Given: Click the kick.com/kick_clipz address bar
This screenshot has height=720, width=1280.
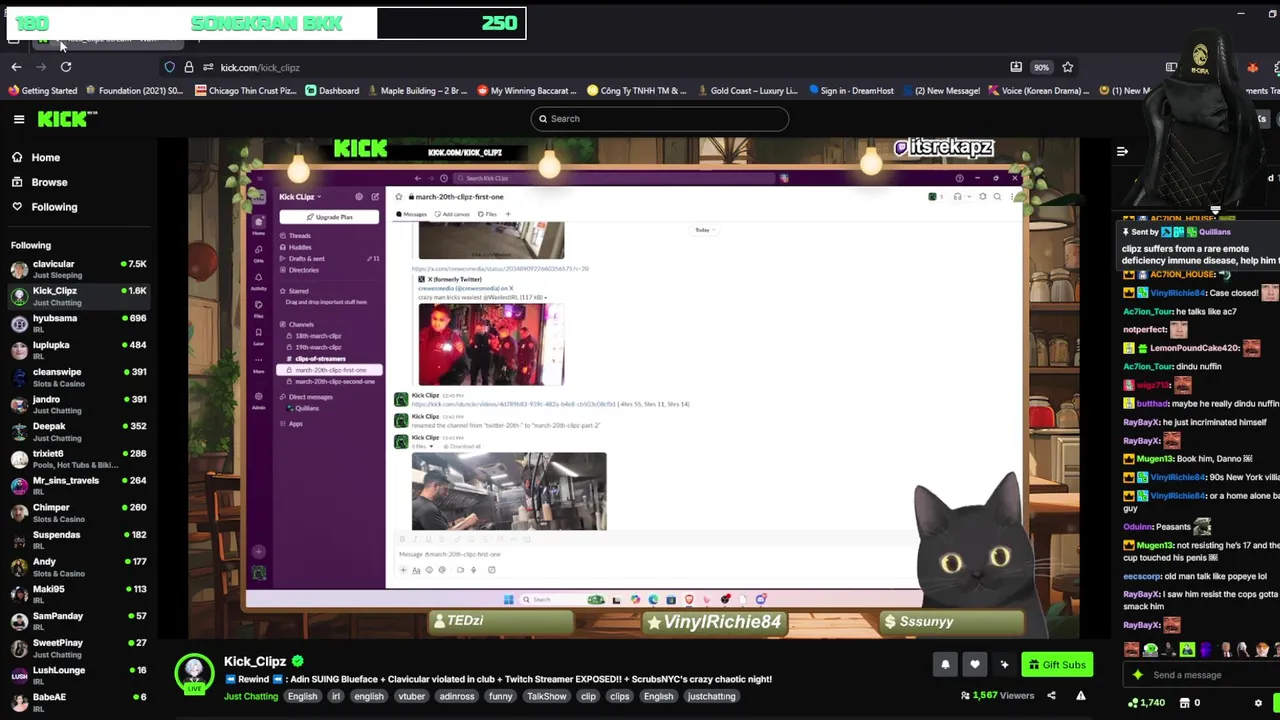Looking at the screenshot, I should [600, 67].
